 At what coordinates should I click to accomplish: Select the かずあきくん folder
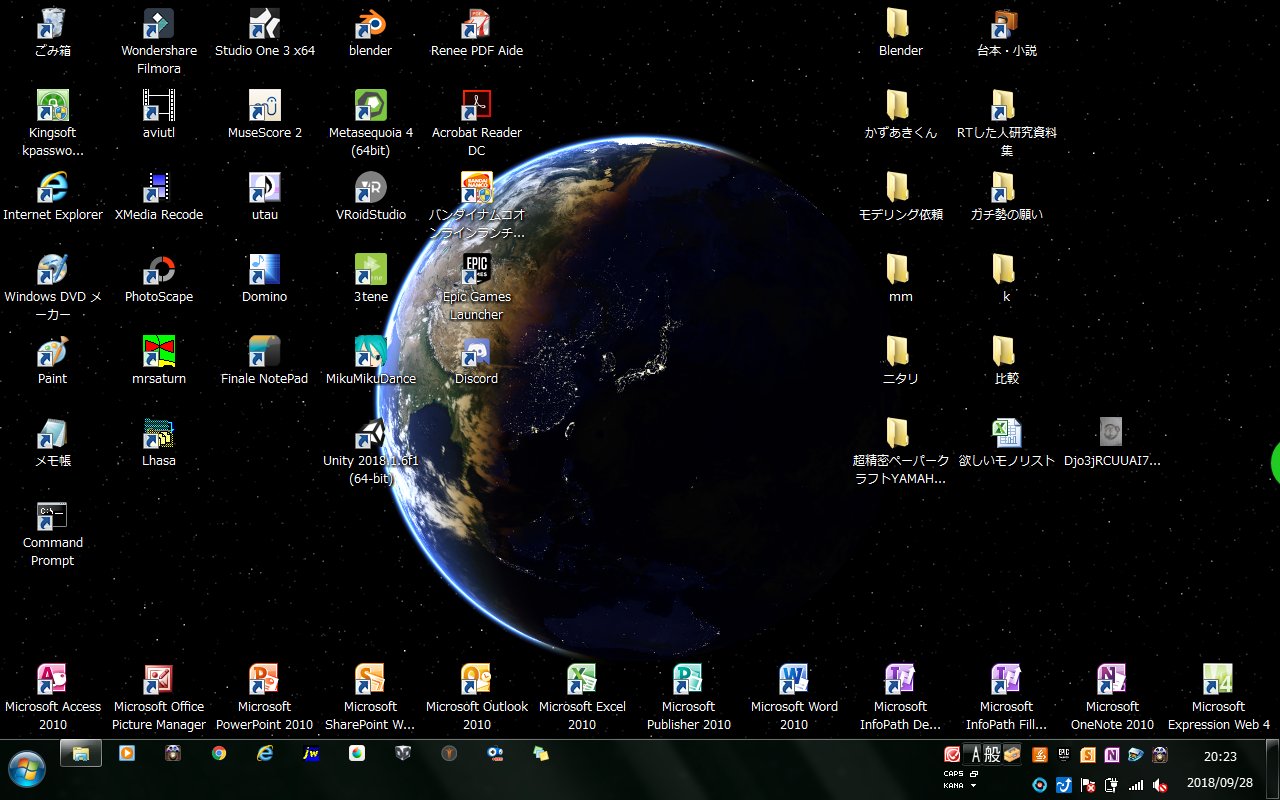point(900,114)
